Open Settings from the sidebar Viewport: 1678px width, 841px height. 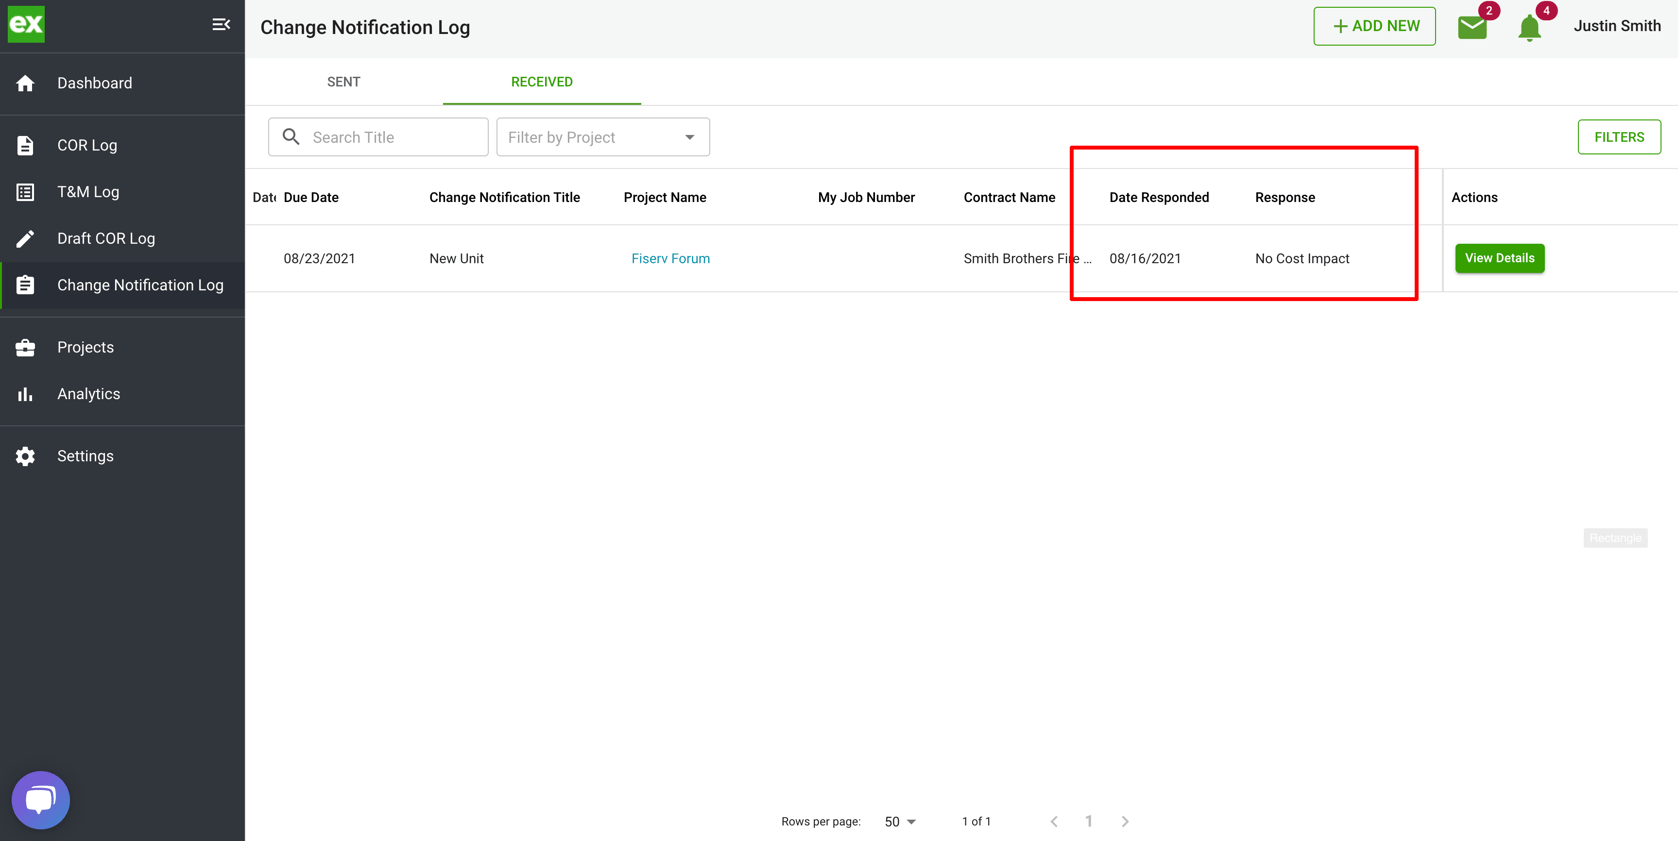[x=85, y=456]
